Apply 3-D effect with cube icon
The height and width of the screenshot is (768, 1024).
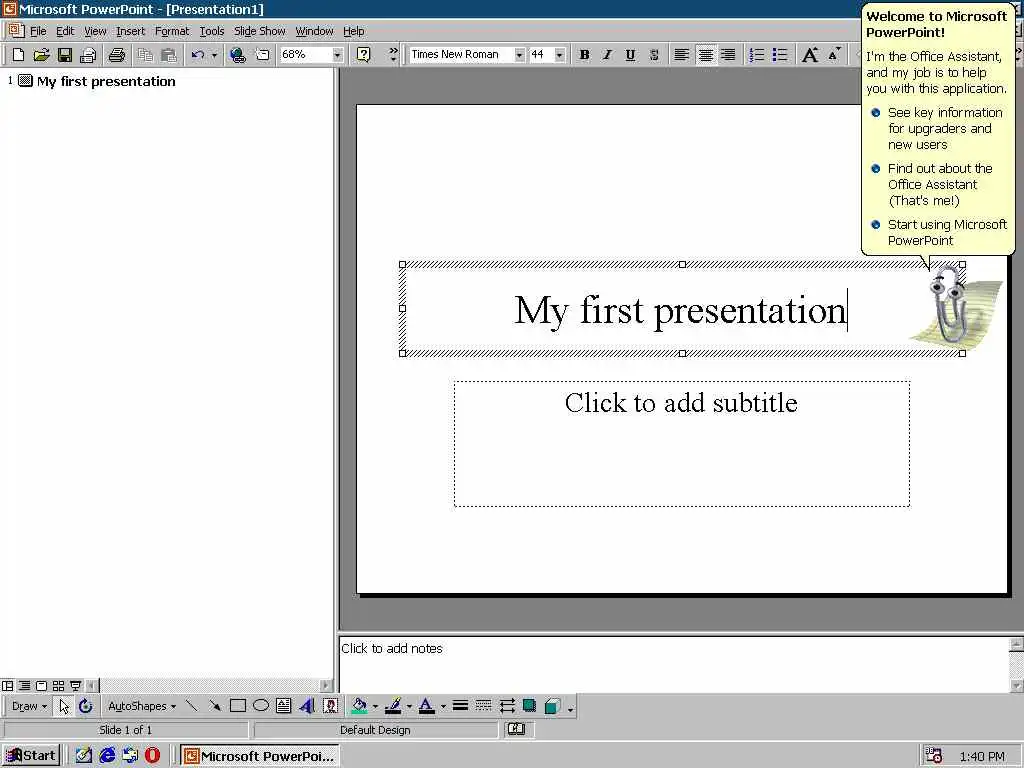(552, 706)
